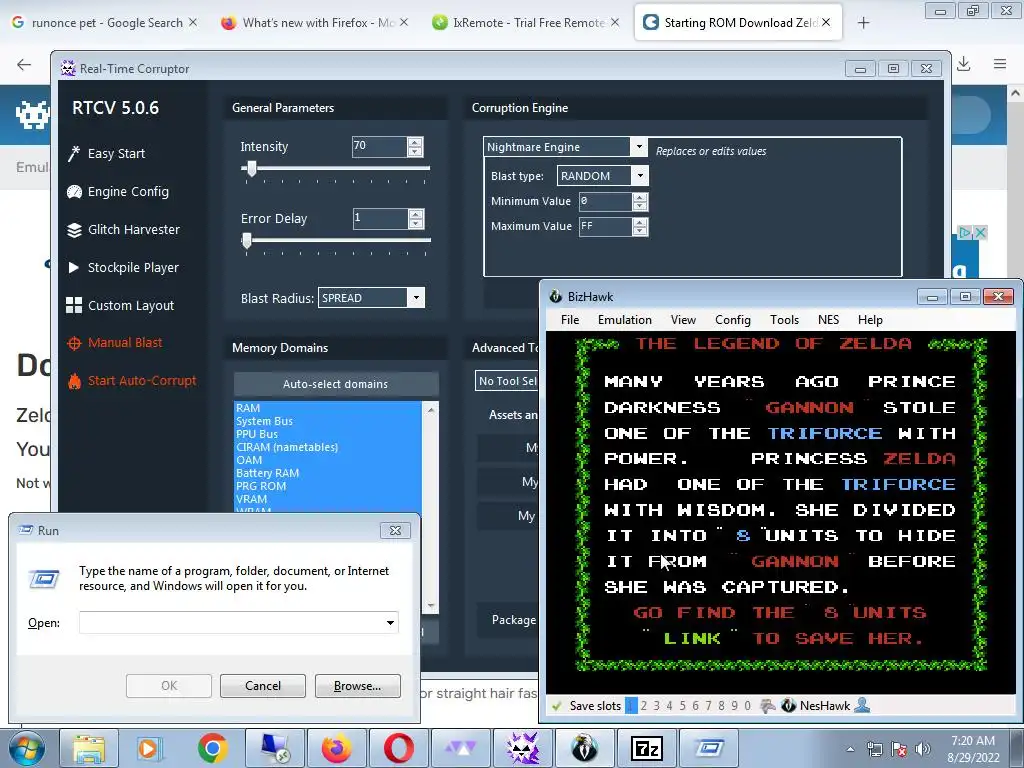Click Intensity numeric field showing 70
The width and height of the screenshot is (1024, 768).
(x=379, y=146)
